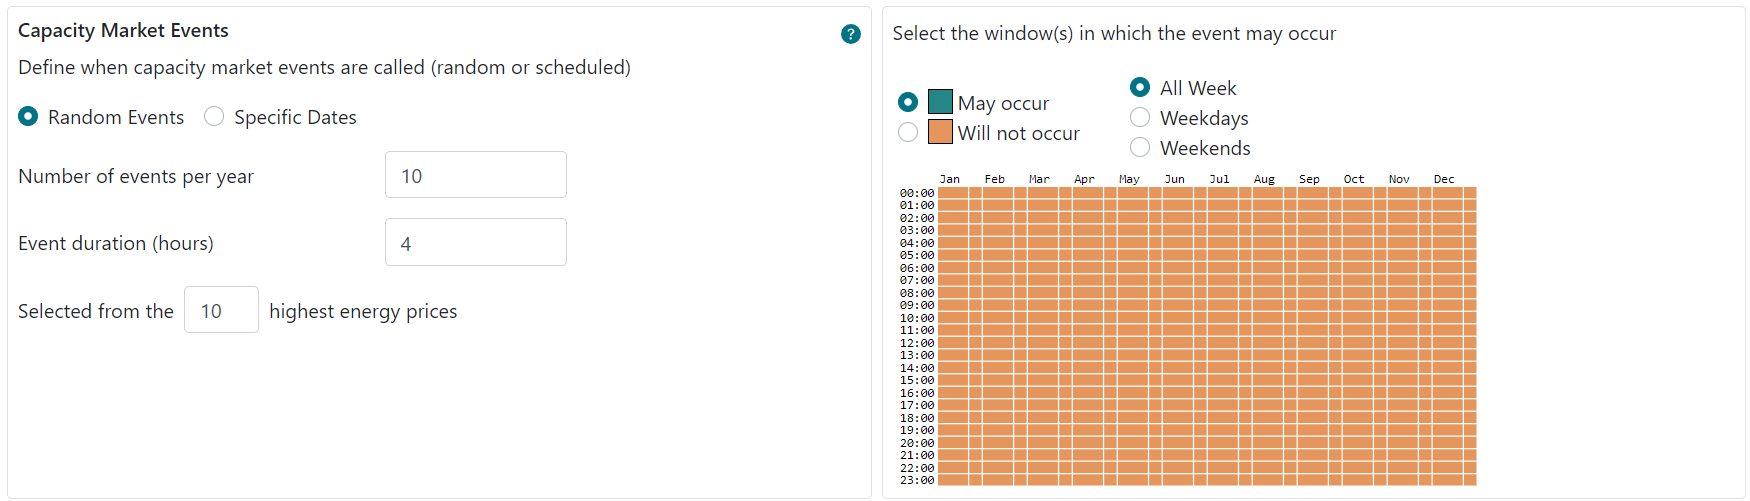Select the Specific Dates radio button
This screenshot has width=1750, height=501.
point(214,117)
